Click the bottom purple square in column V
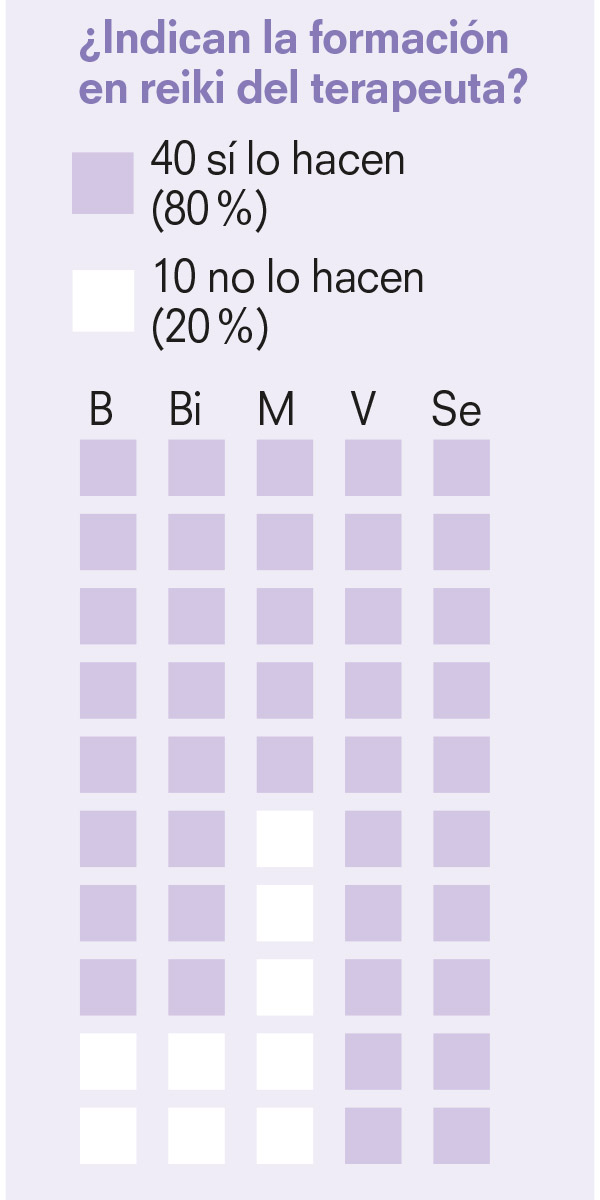600x1200 pixels. tap(373, 1135)
